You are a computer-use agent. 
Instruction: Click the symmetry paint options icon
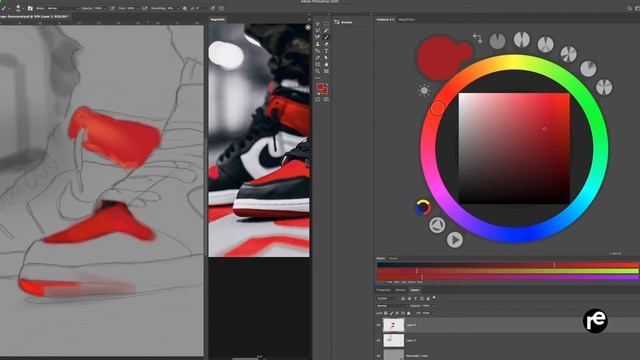221,8
